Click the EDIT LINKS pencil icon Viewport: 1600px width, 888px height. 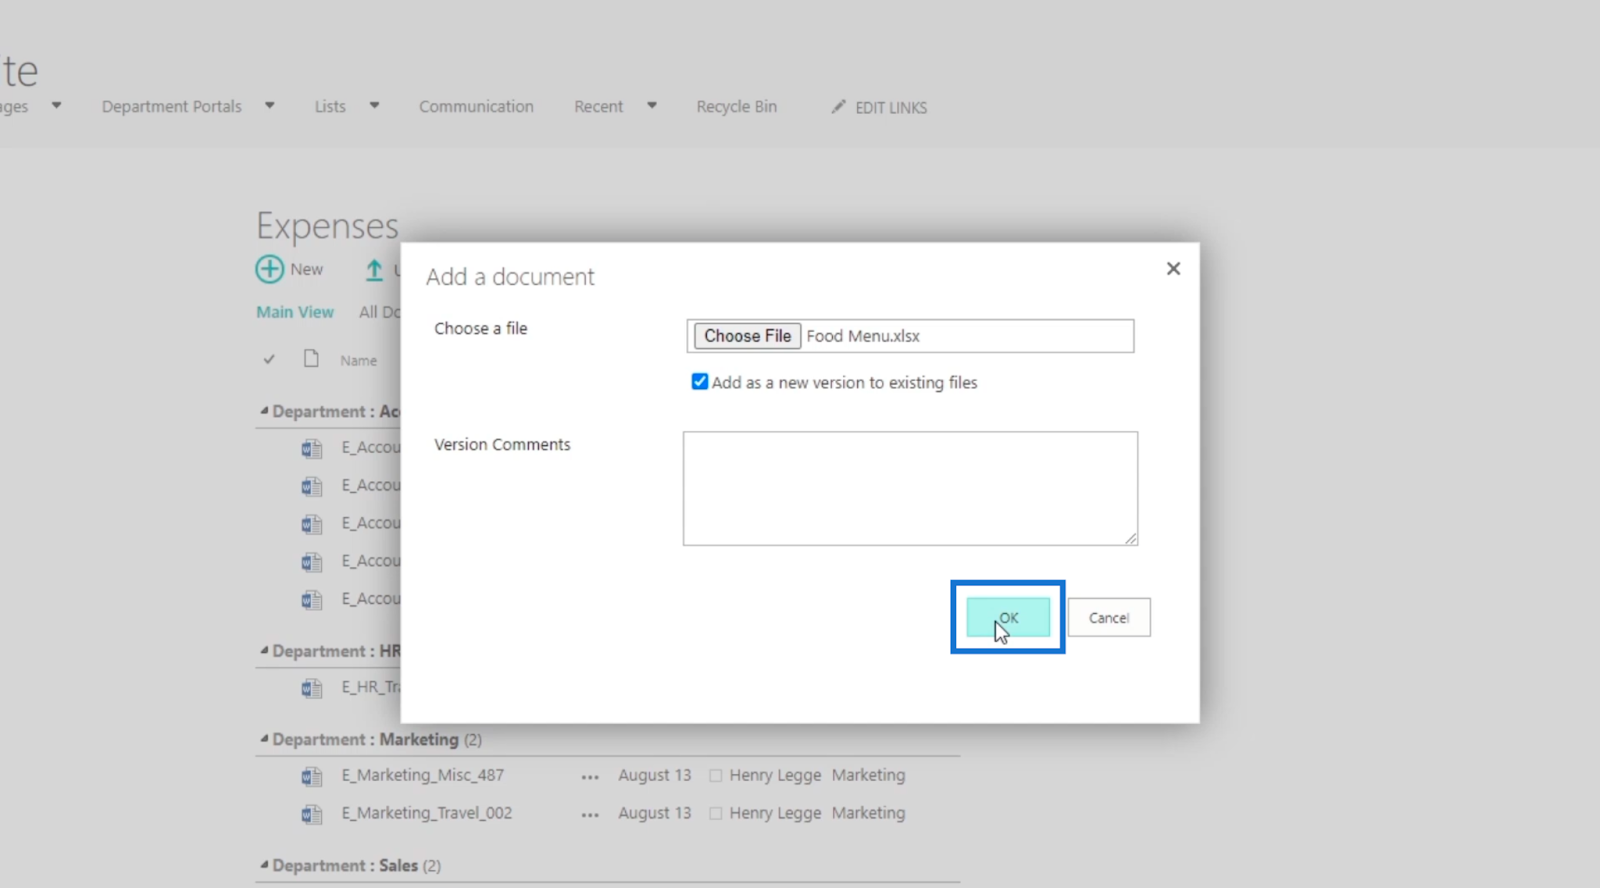click(x=838, y=106)
